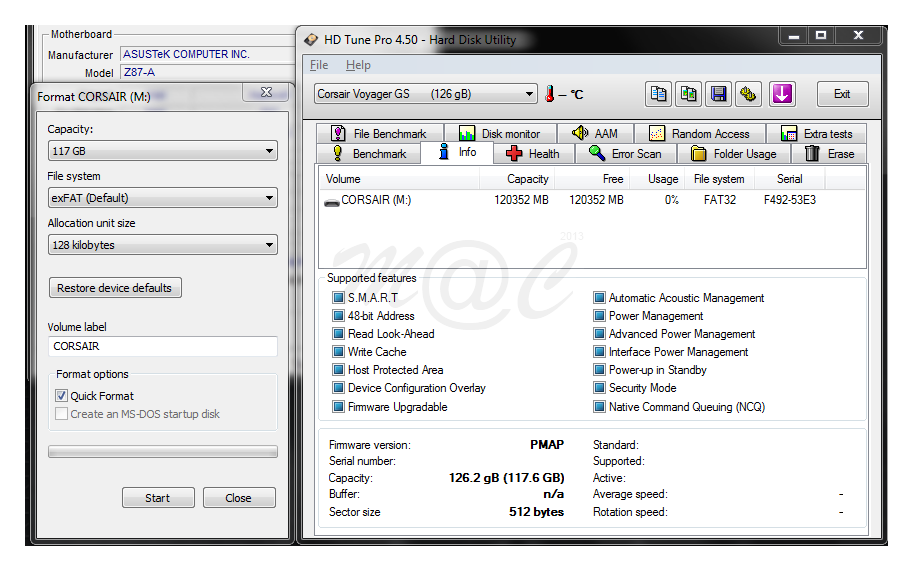913x571 pixels.
Task: Click the thermometer temperature icon
Action: [x=550, y=94]
